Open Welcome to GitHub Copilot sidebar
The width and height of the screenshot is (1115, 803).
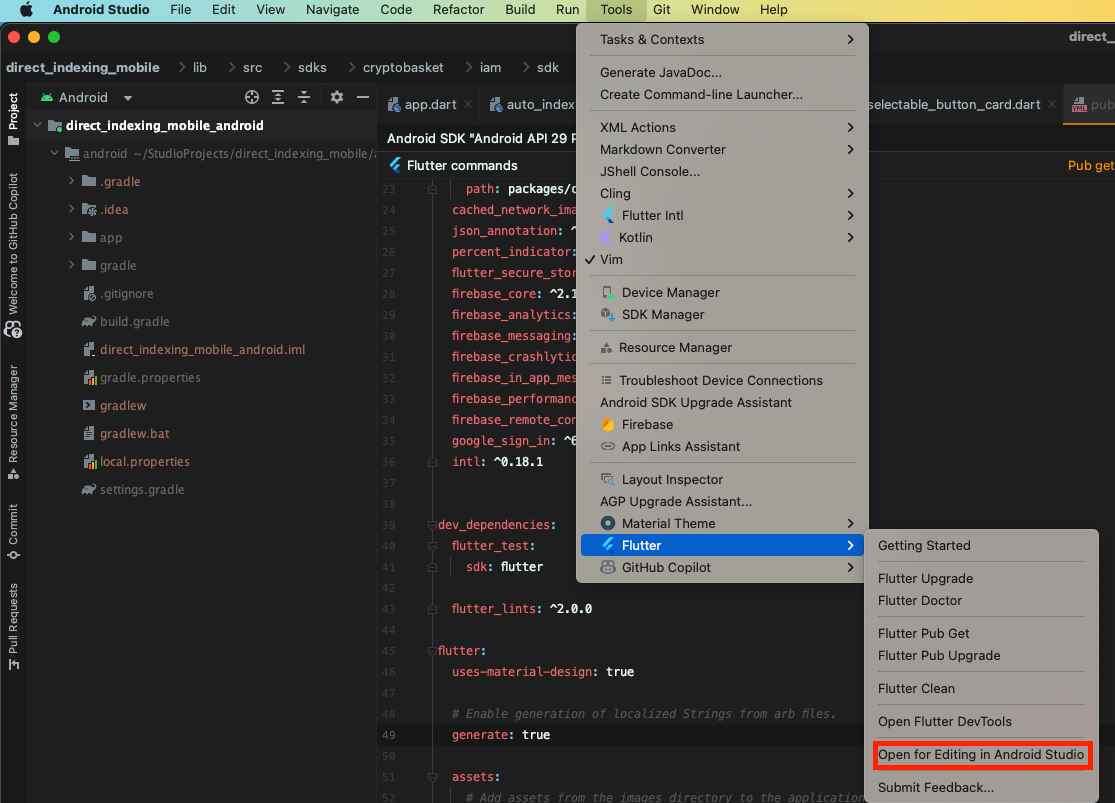[13, 255]
